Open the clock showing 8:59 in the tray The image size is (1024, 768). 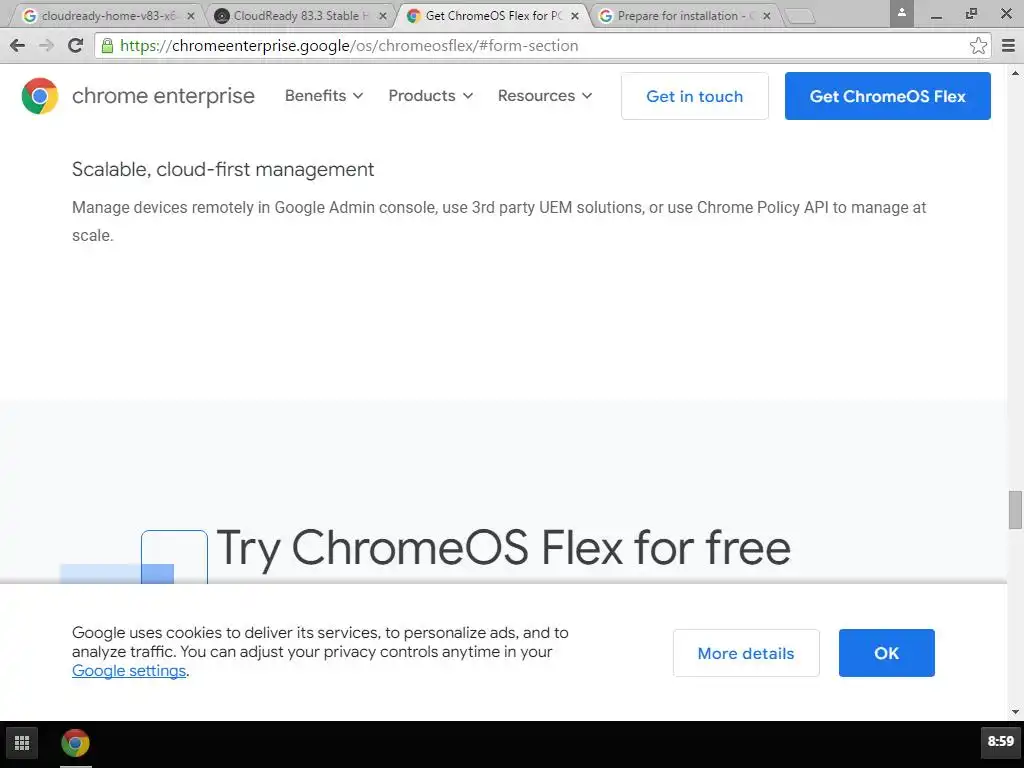(x=1000, y=741)
